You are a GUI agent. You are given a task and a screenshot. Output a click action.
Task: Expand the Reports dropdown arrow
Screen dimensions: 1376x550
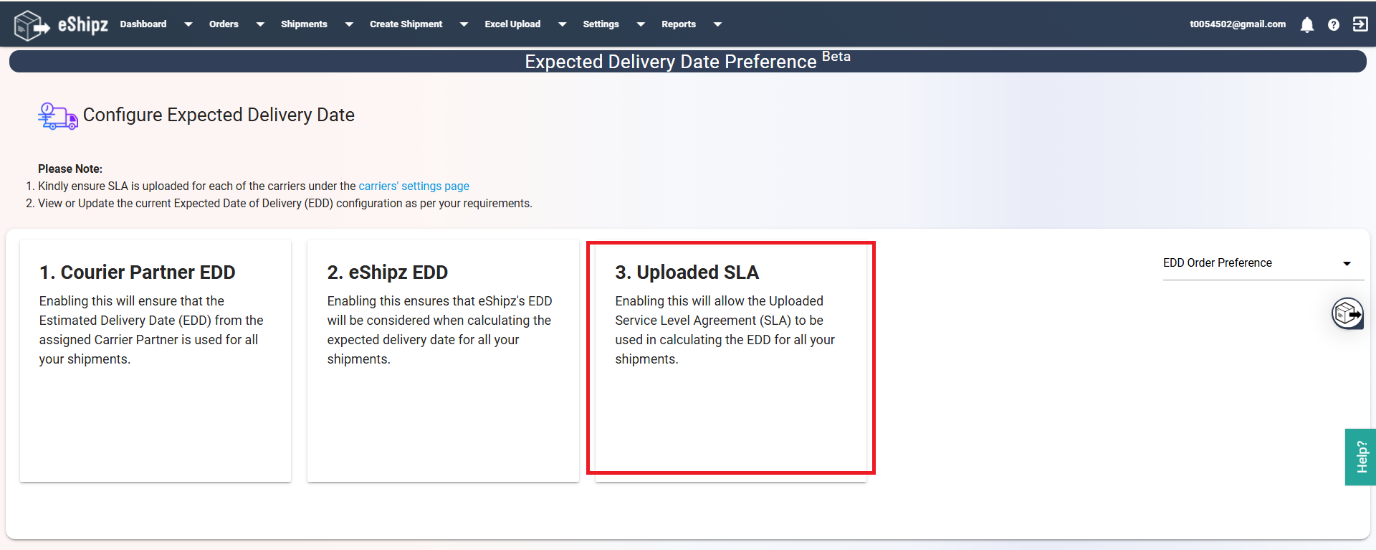click(x=718, y=25)
